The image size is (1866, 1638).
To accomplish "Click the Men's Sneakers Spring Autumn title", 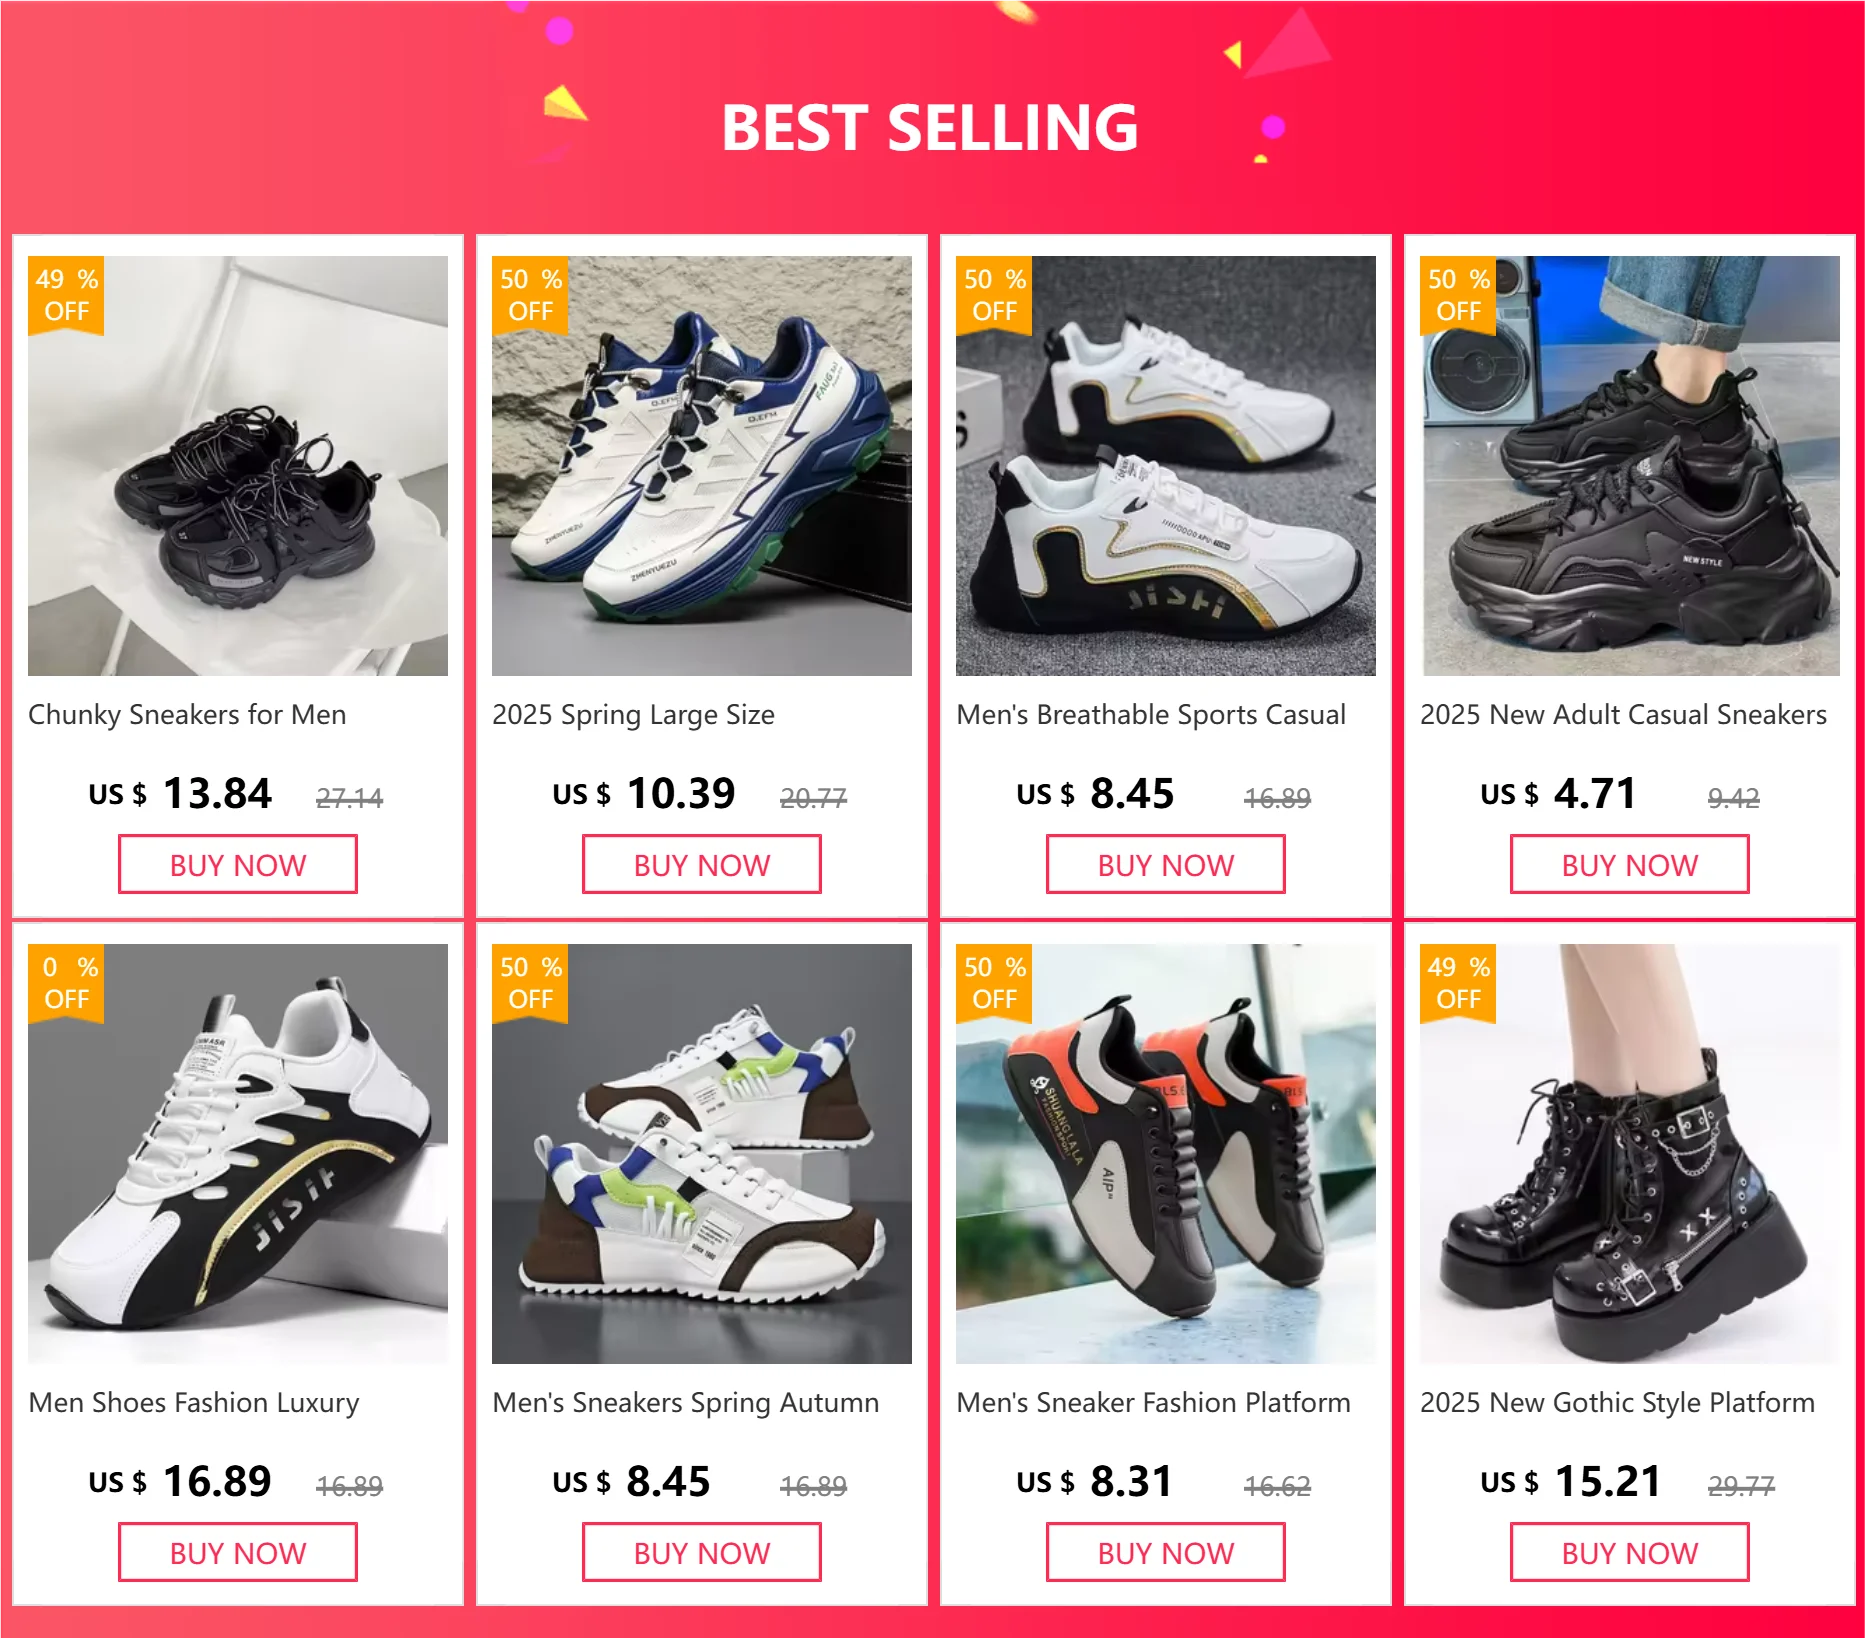I will [686, 1403].
